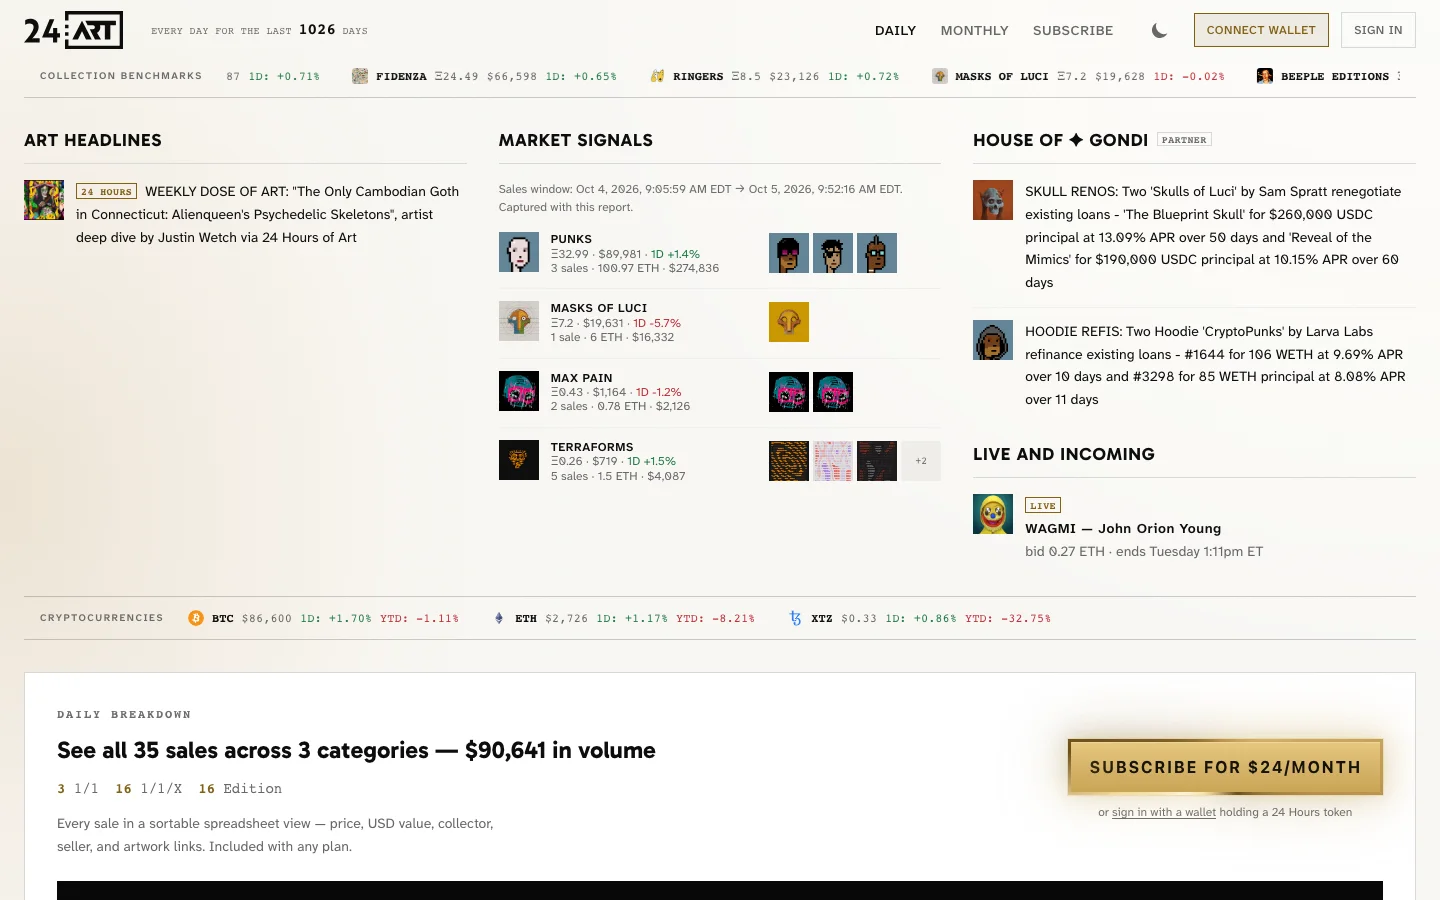This screenshot has height=900, width=1440.
Task: Click the Ethereum ETH icon
Action: point(499,618)
